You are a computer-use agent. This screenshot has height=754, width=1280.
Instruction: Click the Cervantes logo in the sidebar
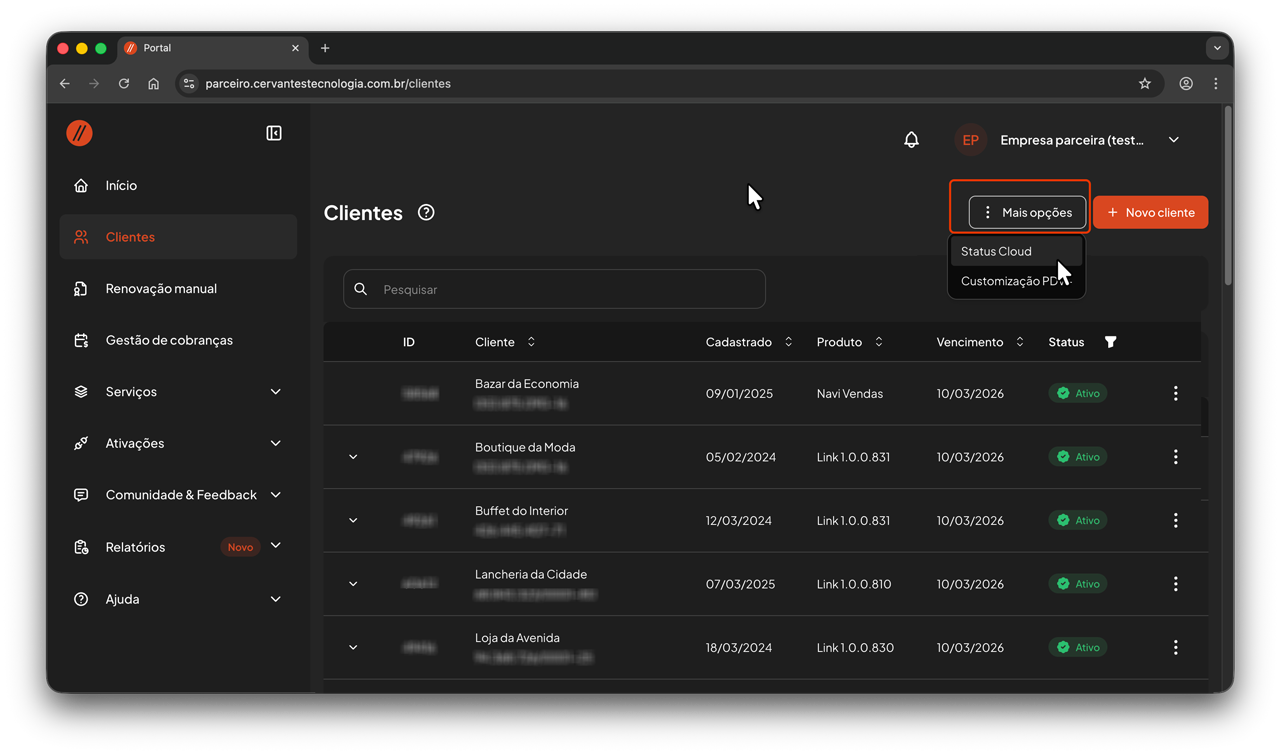click(x=80, y=133)
